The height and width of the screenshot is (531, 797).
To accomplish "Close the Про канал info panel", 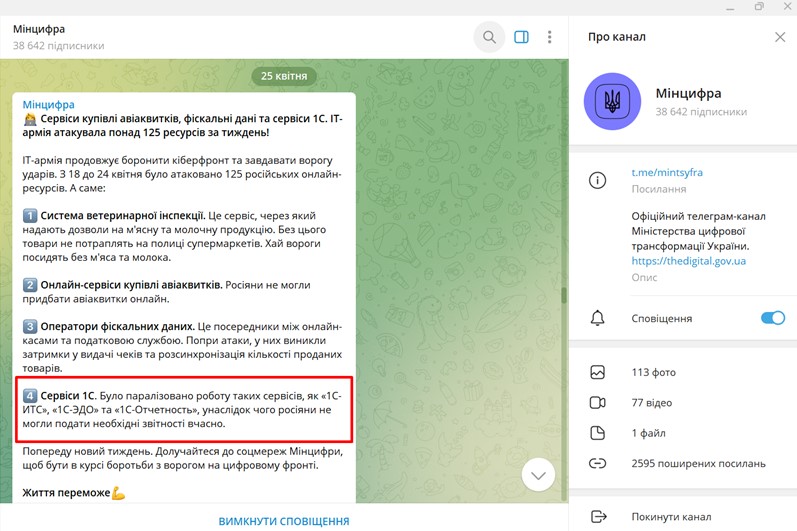I will tap(780, 37).
